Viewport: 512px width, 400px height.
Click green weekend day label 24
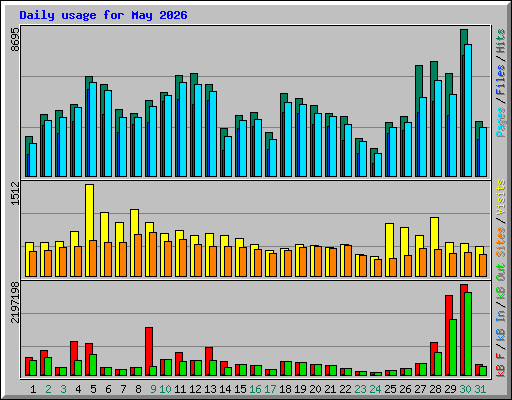point(375,389)
